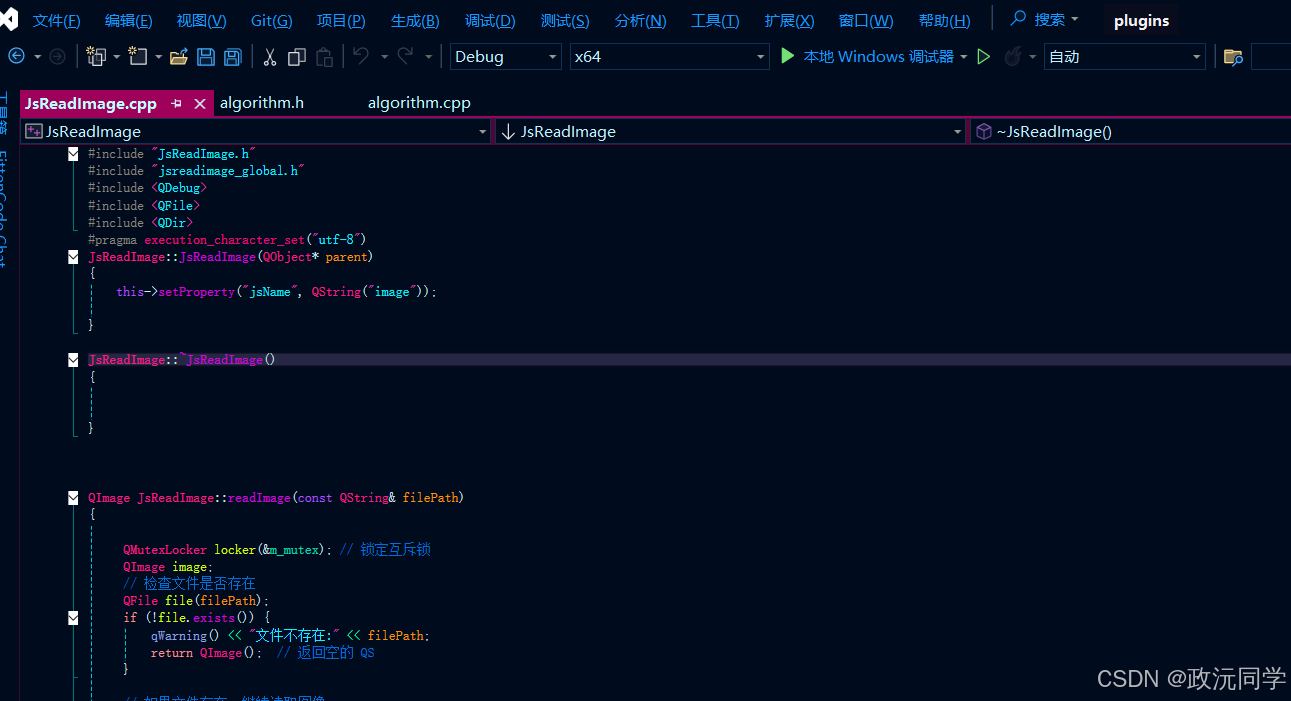
Task: Click the copy icon
Action: pyautogui.click(x=297, y=57)
